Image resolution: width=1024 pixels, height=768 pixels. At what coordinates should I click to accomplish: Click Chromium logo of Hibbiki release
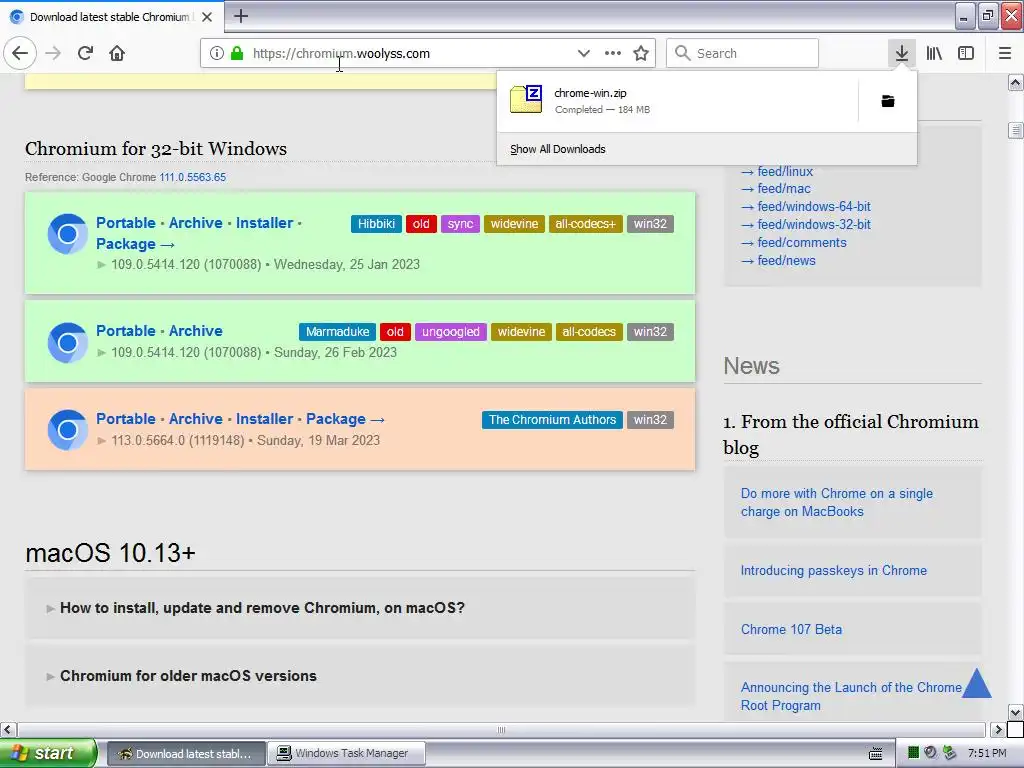pyautogui.click(x=67, y=233)
